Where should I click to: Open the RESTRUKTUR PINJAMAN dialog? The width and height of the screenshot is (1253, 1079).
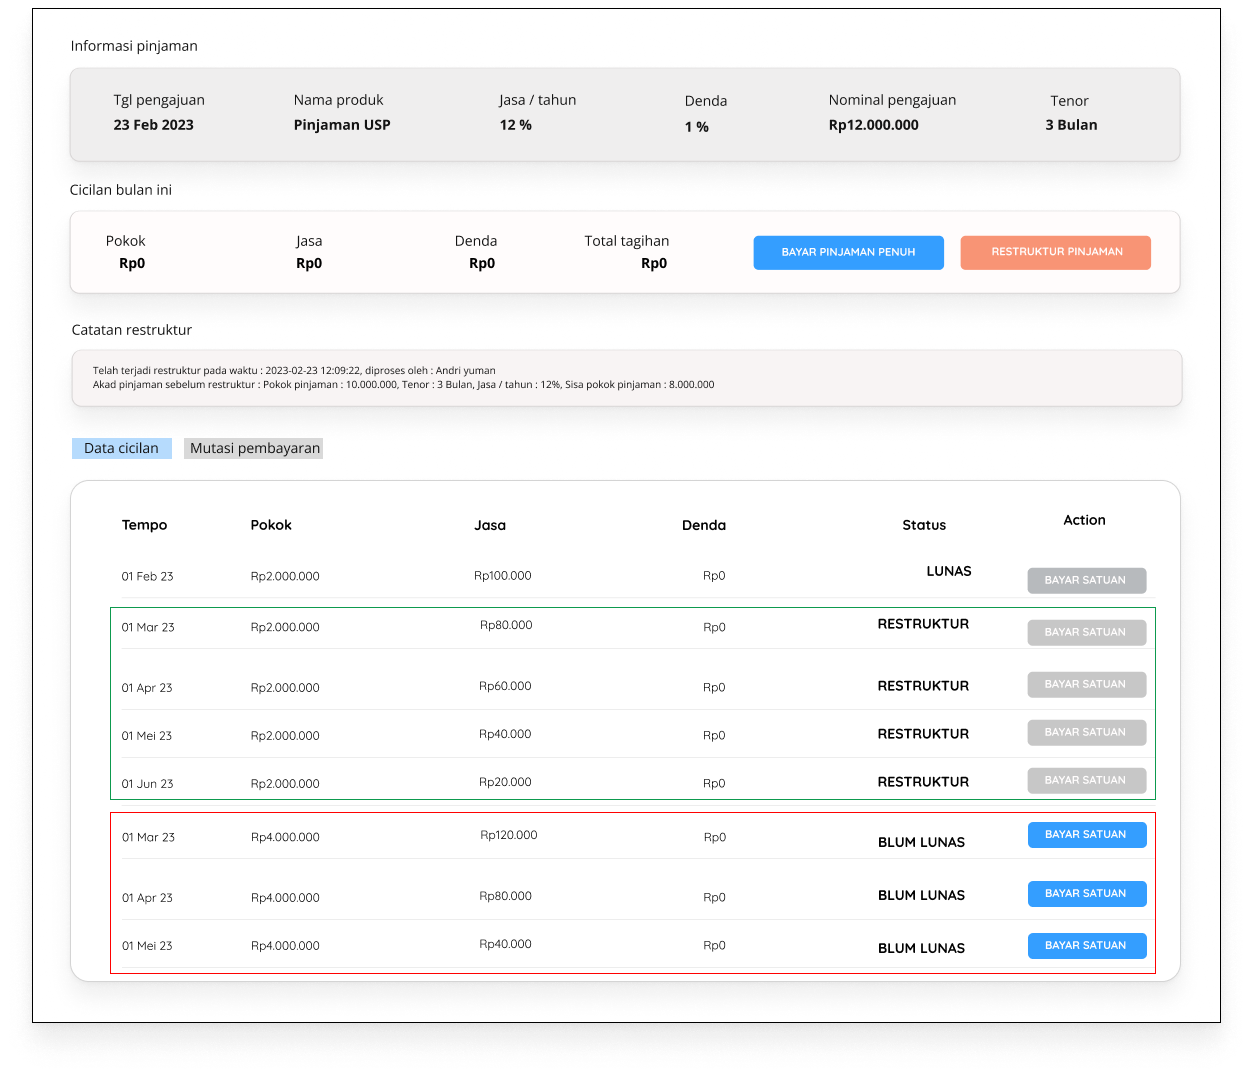pos(1055,252)
